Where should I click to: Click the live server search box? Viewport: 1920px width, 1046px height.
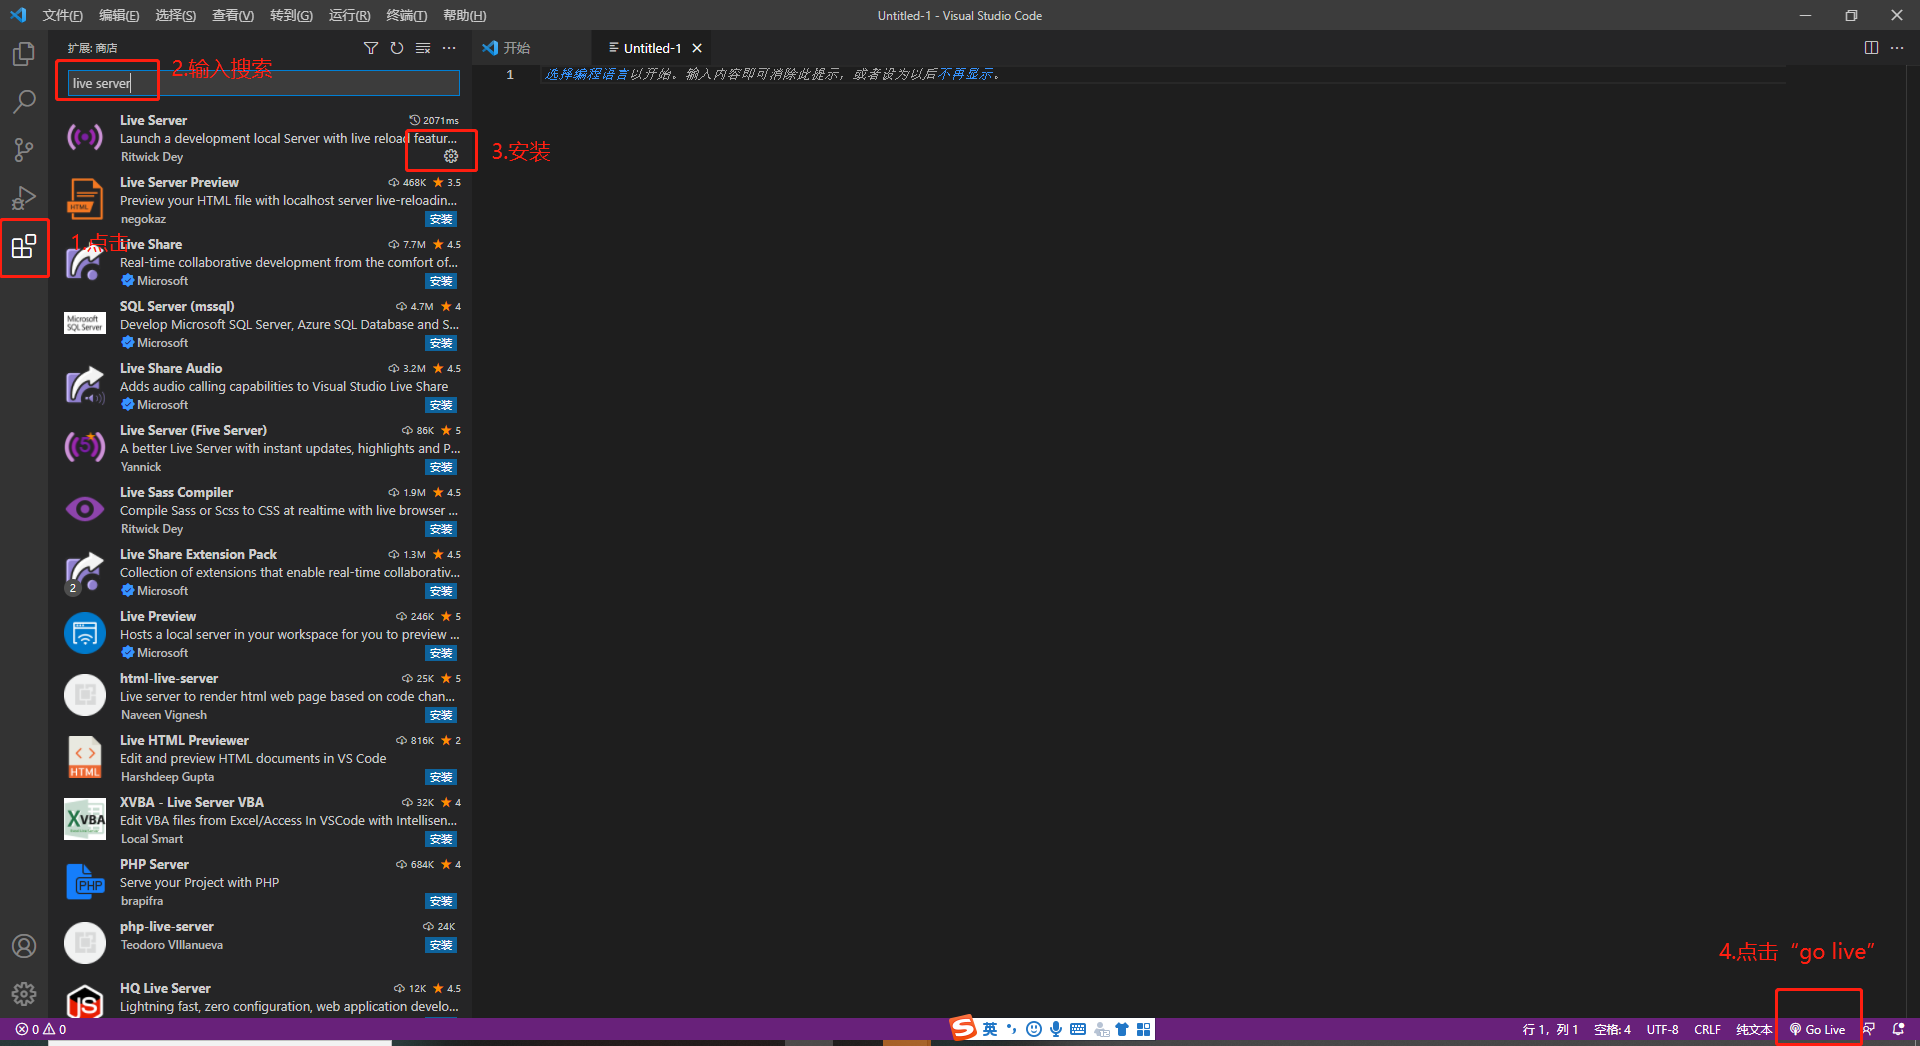[264, 83]
